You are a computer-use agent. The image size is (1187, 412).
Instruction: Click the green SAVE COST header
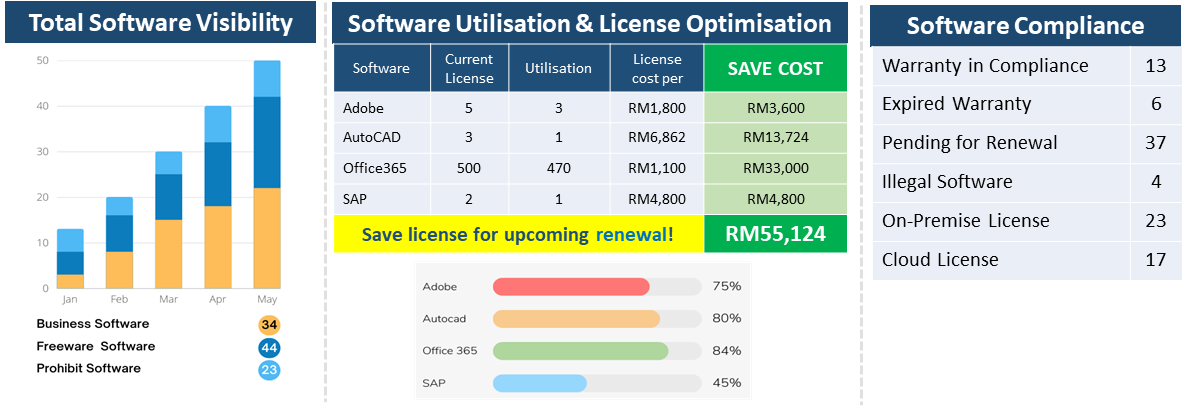(775, 68)
